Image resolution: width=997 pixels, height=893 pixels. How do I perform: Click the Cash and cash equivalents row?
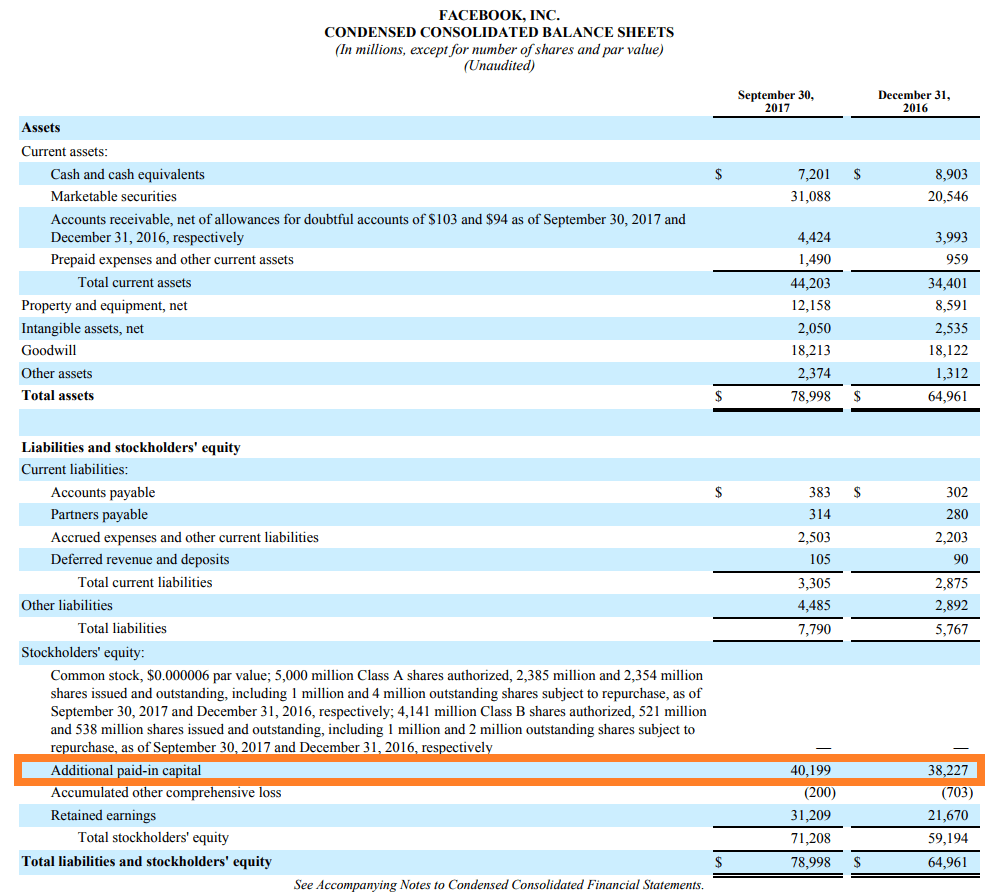[x=125, y=173]
